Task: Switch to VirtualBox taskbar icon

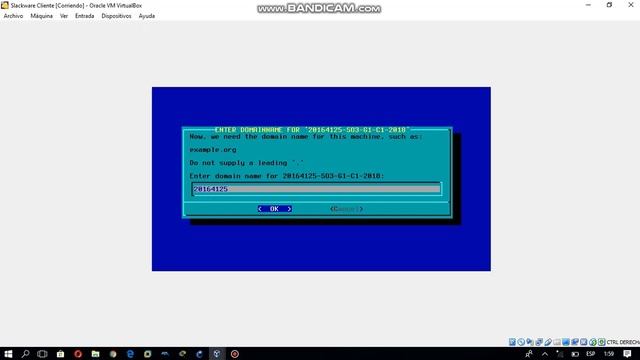Action: [217, 354]
